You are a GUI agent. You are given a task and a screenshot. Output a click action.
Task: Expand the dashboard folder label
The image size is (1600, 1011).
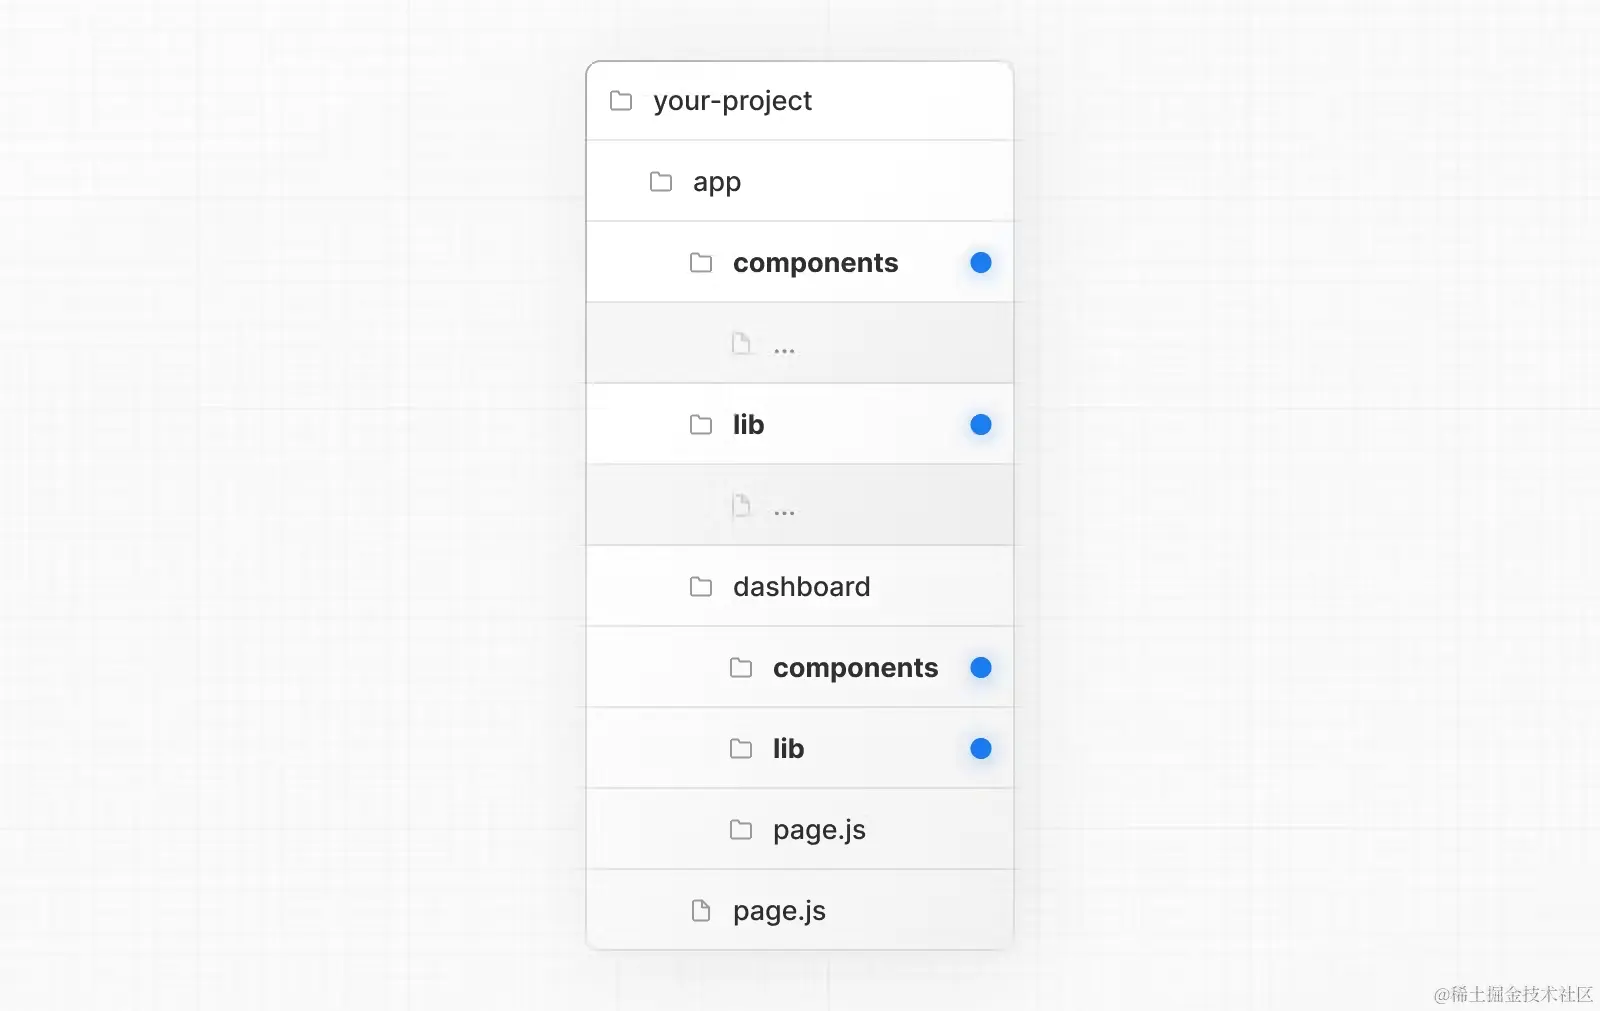802,587
